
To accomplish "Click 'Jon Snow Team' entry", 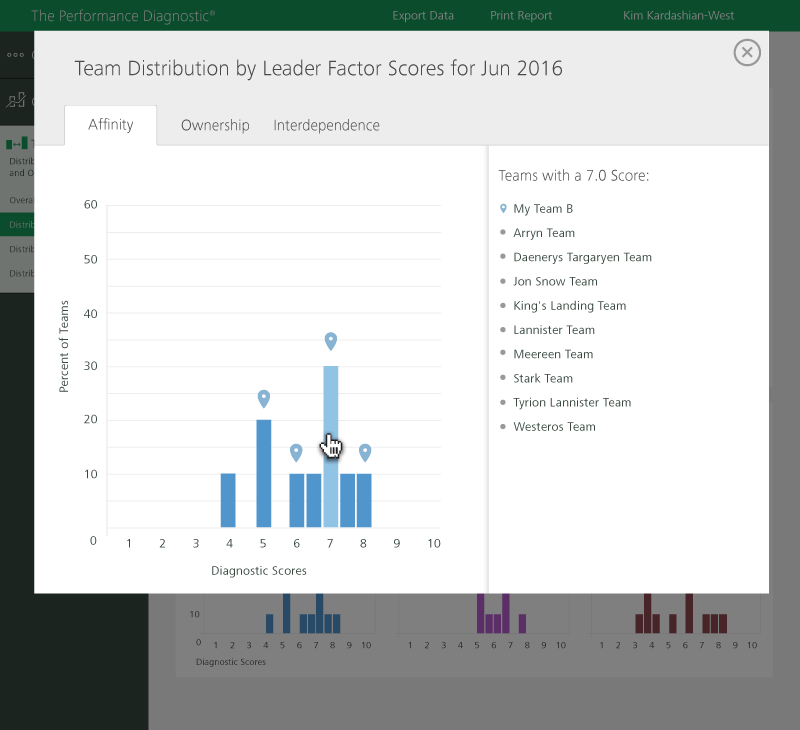I will click(555, 282).
